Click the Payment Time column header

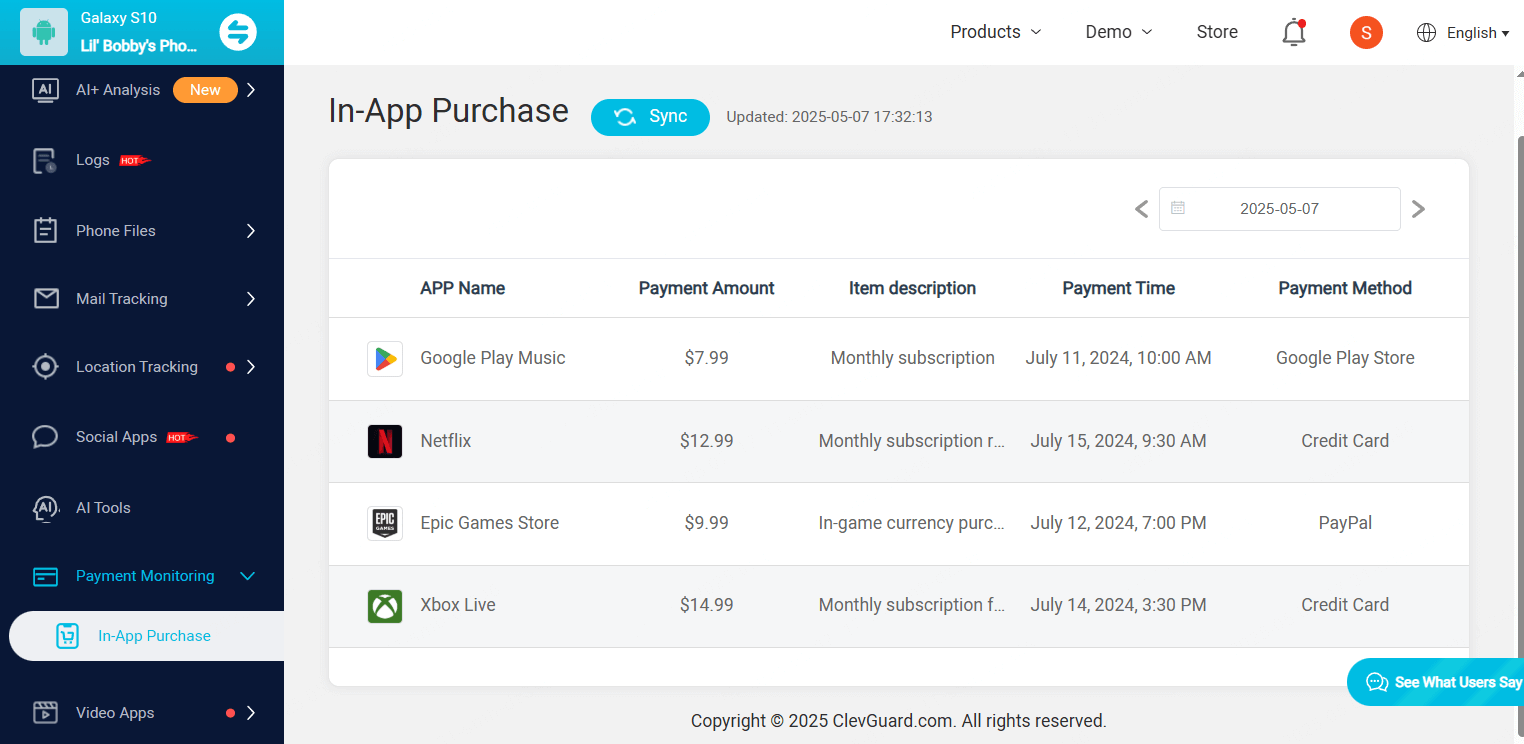pos(1118,288)
